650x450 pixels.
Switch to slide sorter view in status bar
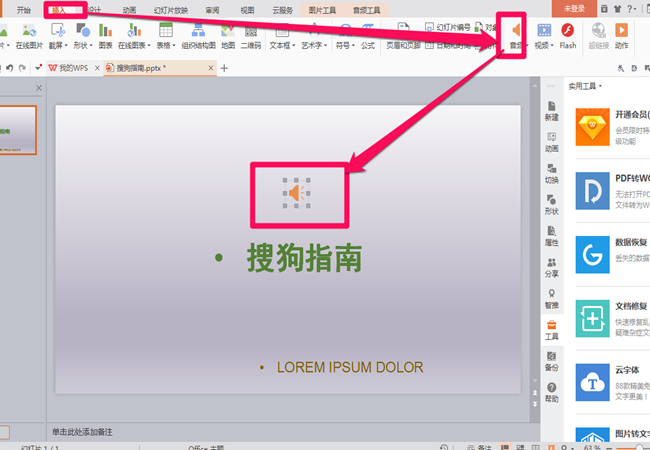pos(520,447)
